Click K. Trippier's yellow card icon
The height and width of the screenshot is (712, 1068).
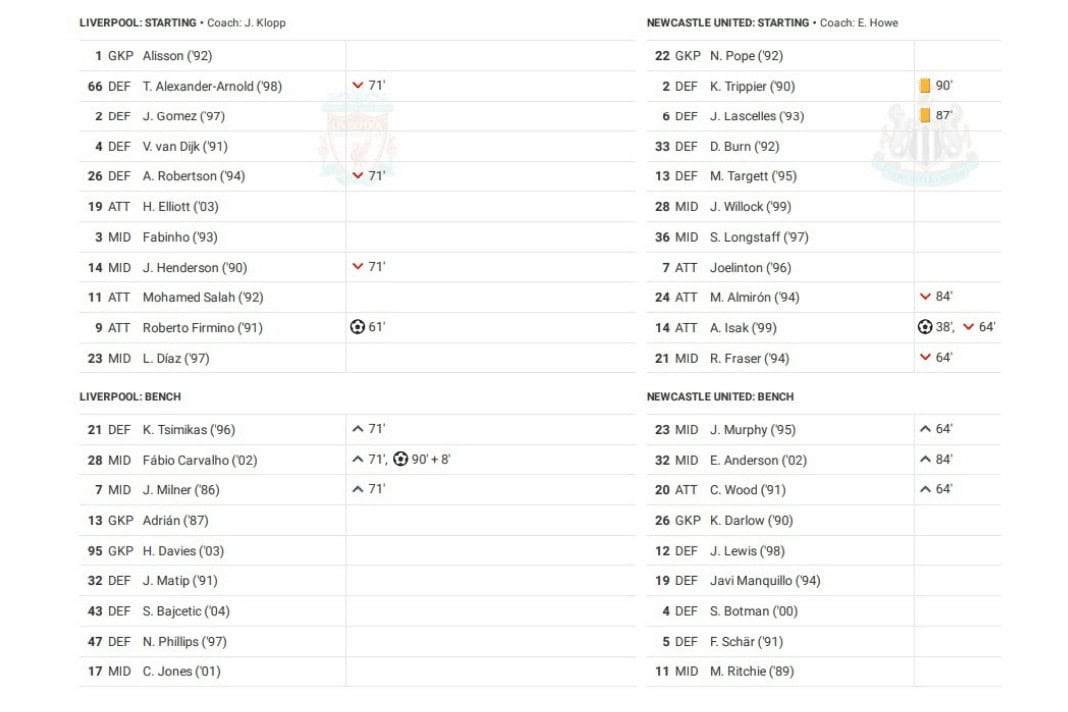coord(925,86)
